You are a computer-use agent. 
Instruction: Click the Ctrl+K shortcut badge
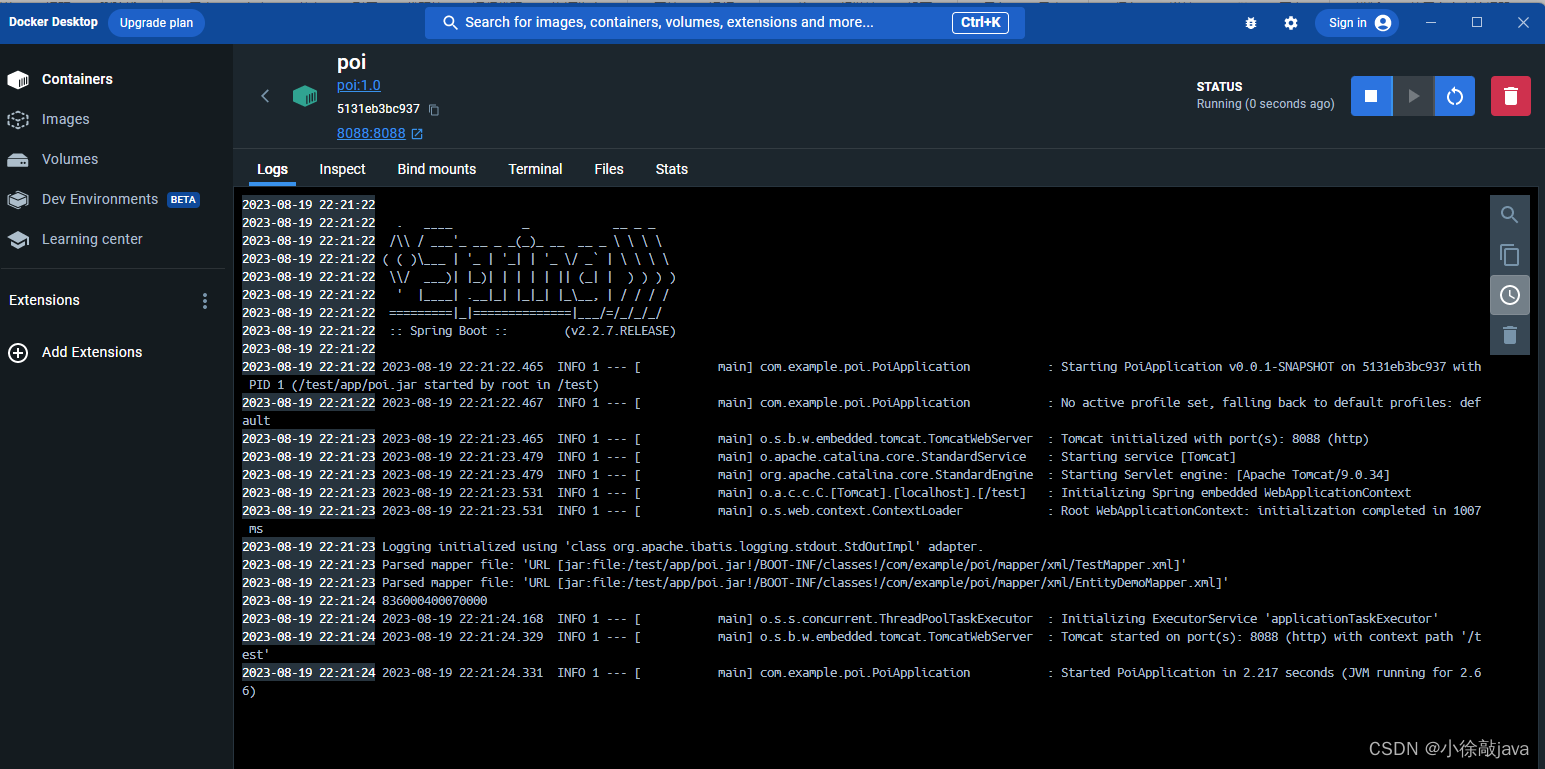pos(980,22)
